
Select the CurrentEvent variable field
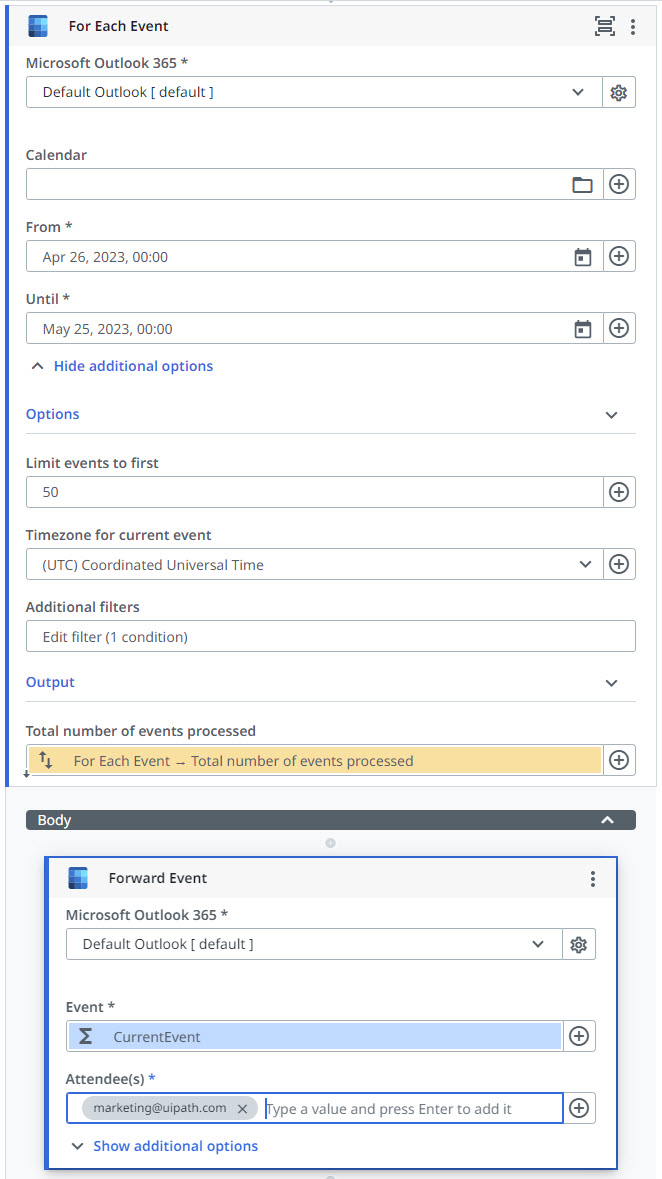(x=314, y=1036)
